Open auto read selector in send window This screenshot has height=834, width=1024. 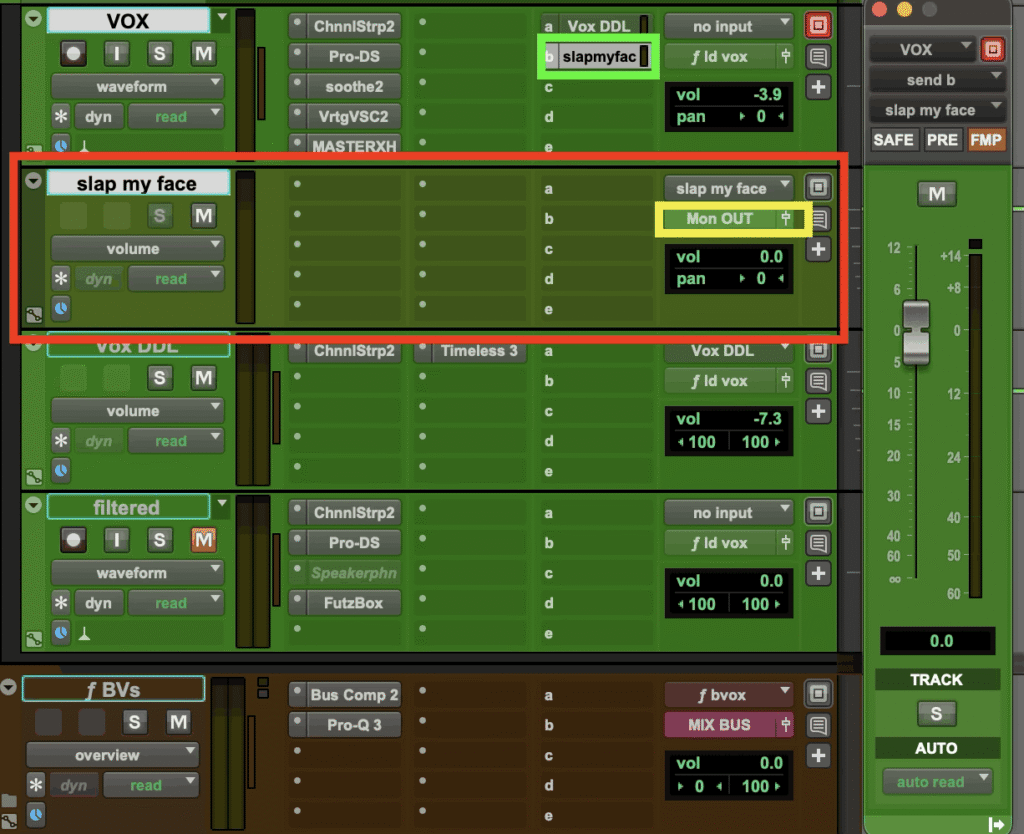point(937,781)
